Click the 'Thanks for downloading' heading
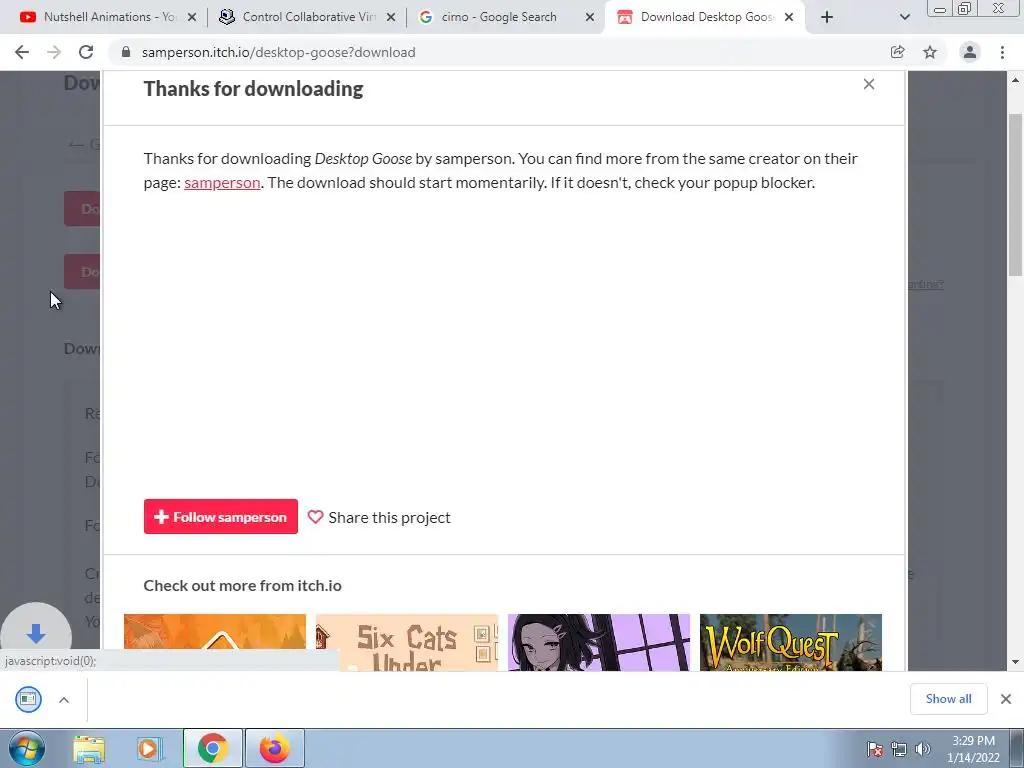The height and width of the screenshot is (768, 1024). click(x=253, y=89)
